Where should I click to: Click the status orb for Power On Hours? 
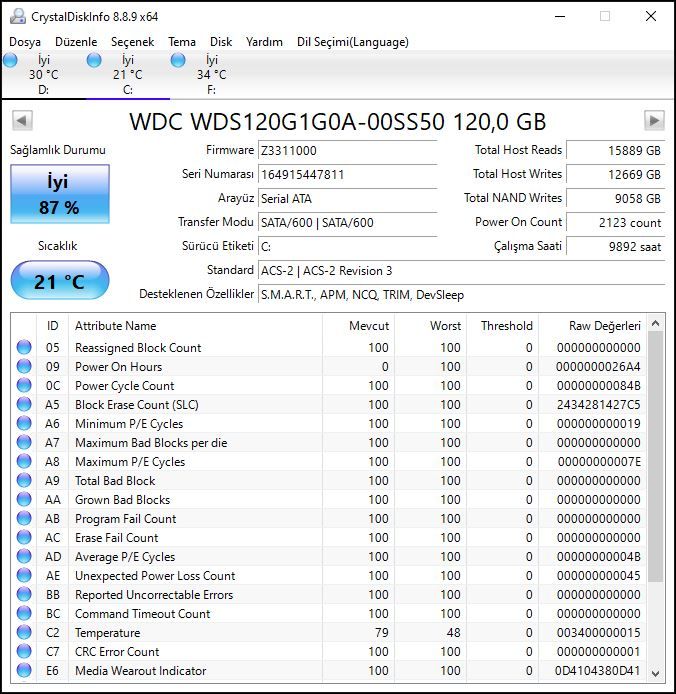pyautogui.click(x=24, y=366)
